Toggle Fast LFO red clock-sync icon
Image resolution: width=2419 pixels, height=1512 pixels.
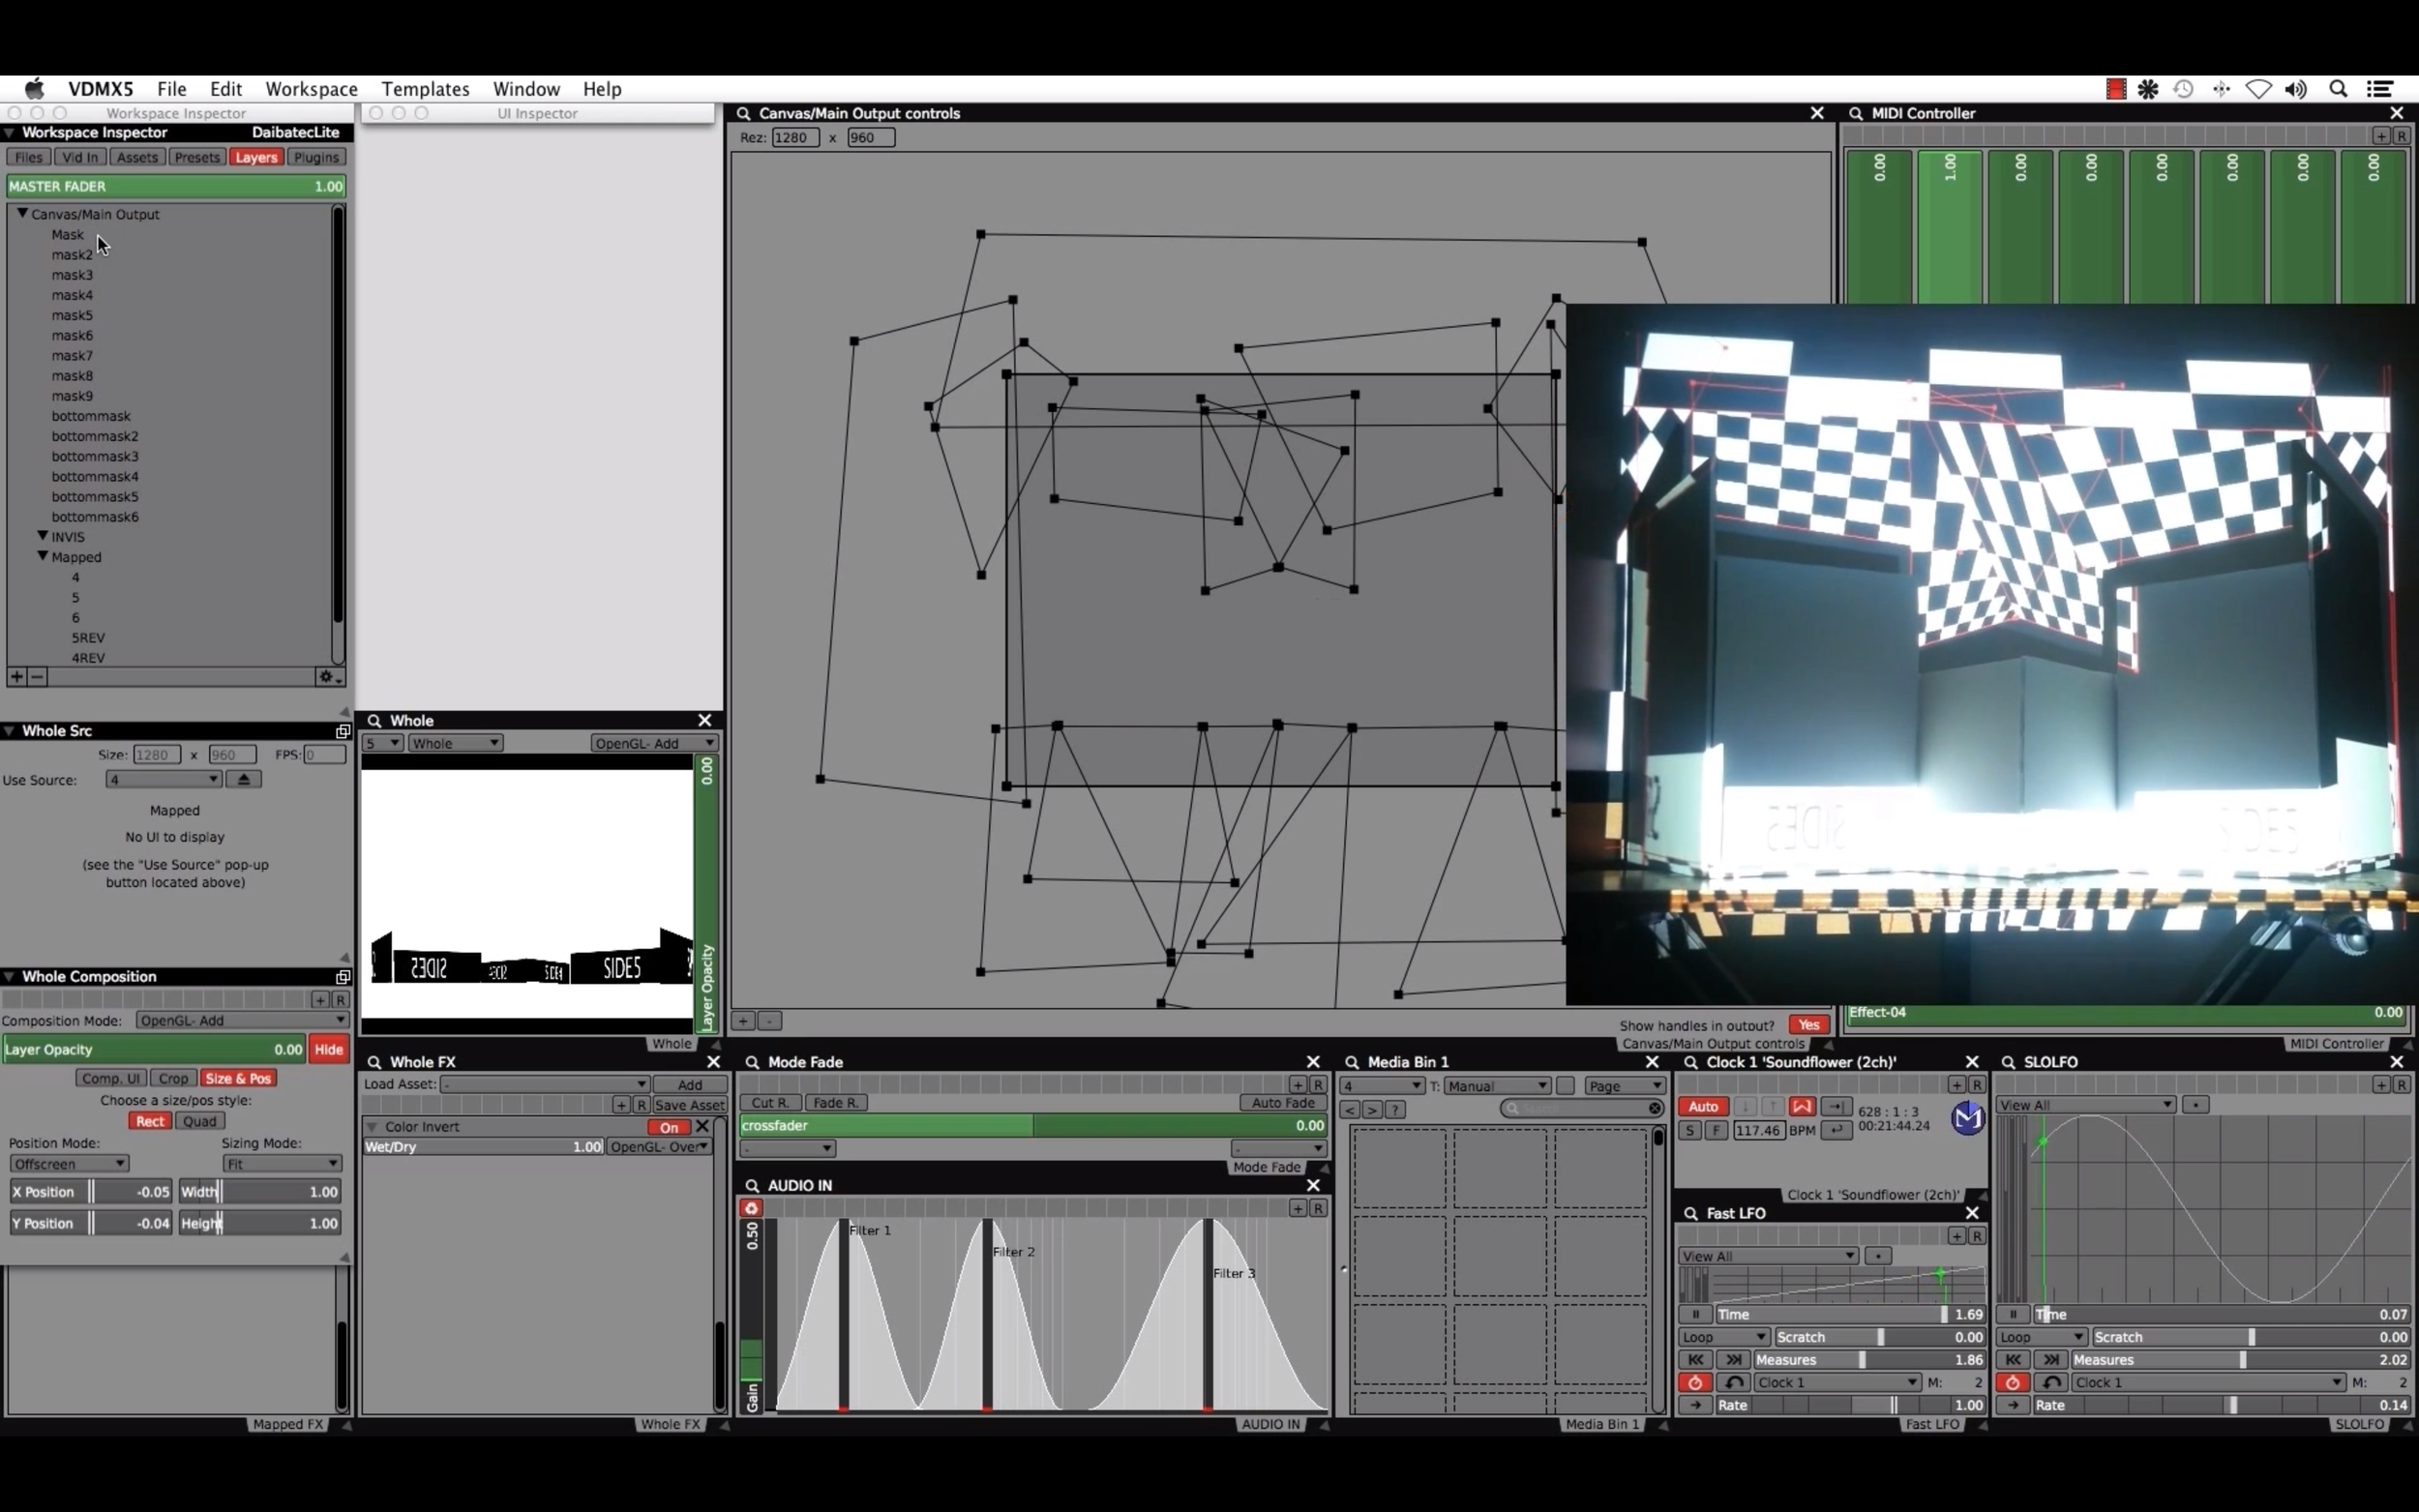click(1695, 1382)
